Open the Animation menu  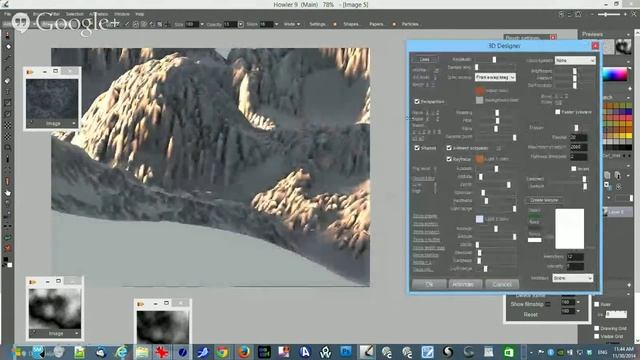[98, 14]
